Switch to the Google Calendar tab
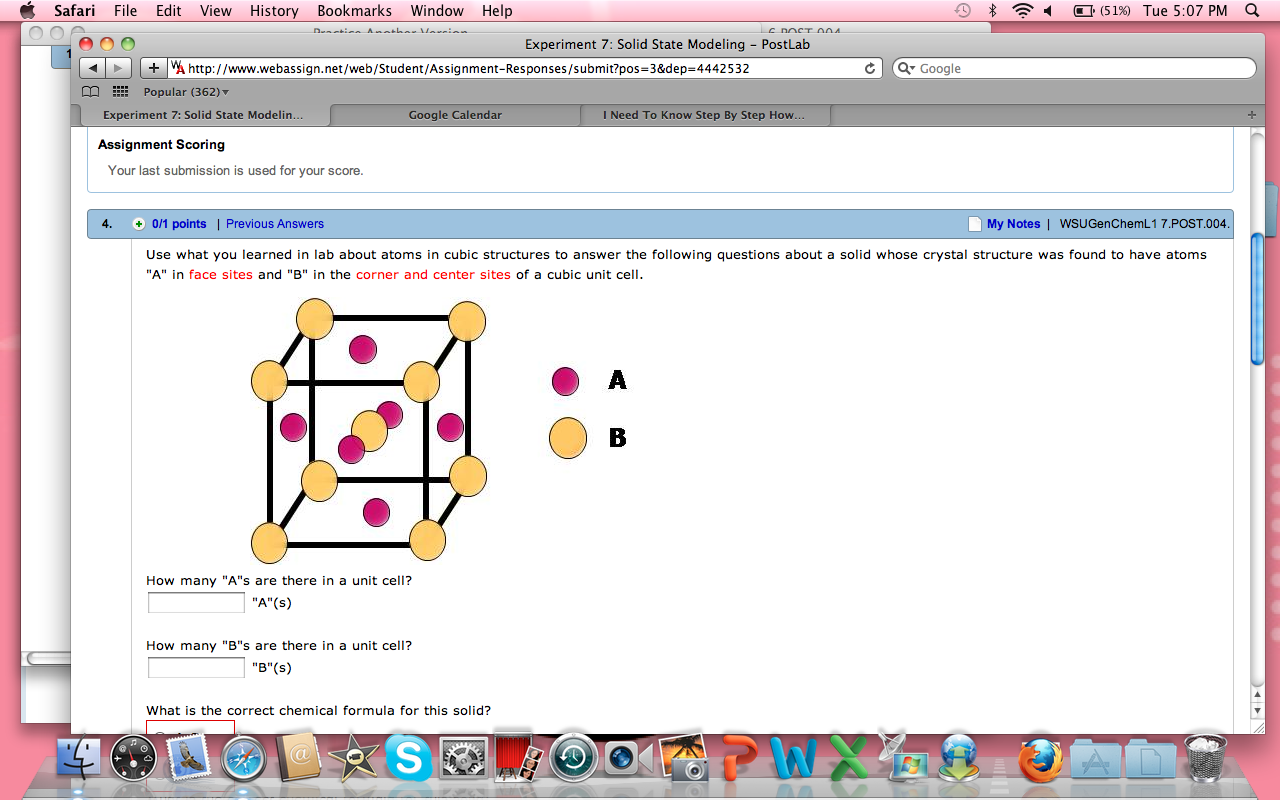 click(x=455, y=114)
